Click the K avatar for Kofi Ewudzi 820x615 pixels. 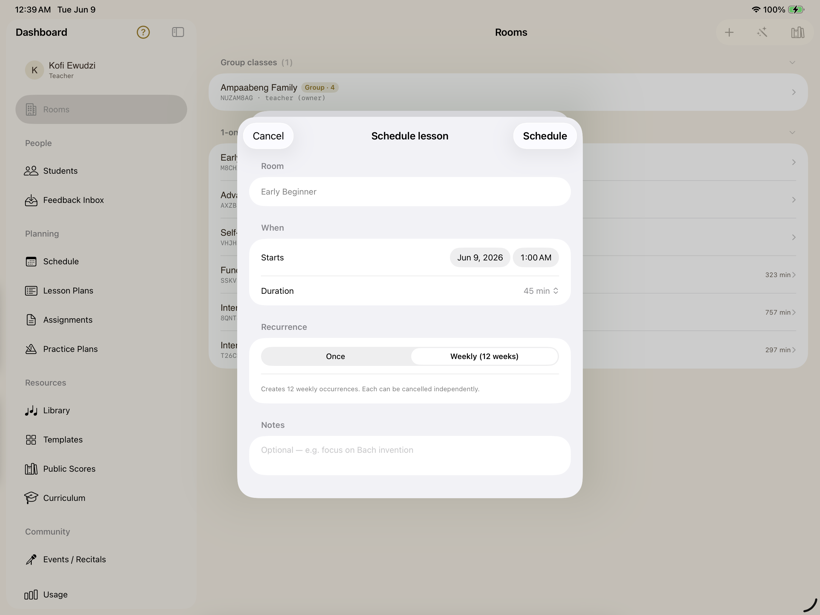(x=35, y=70)
